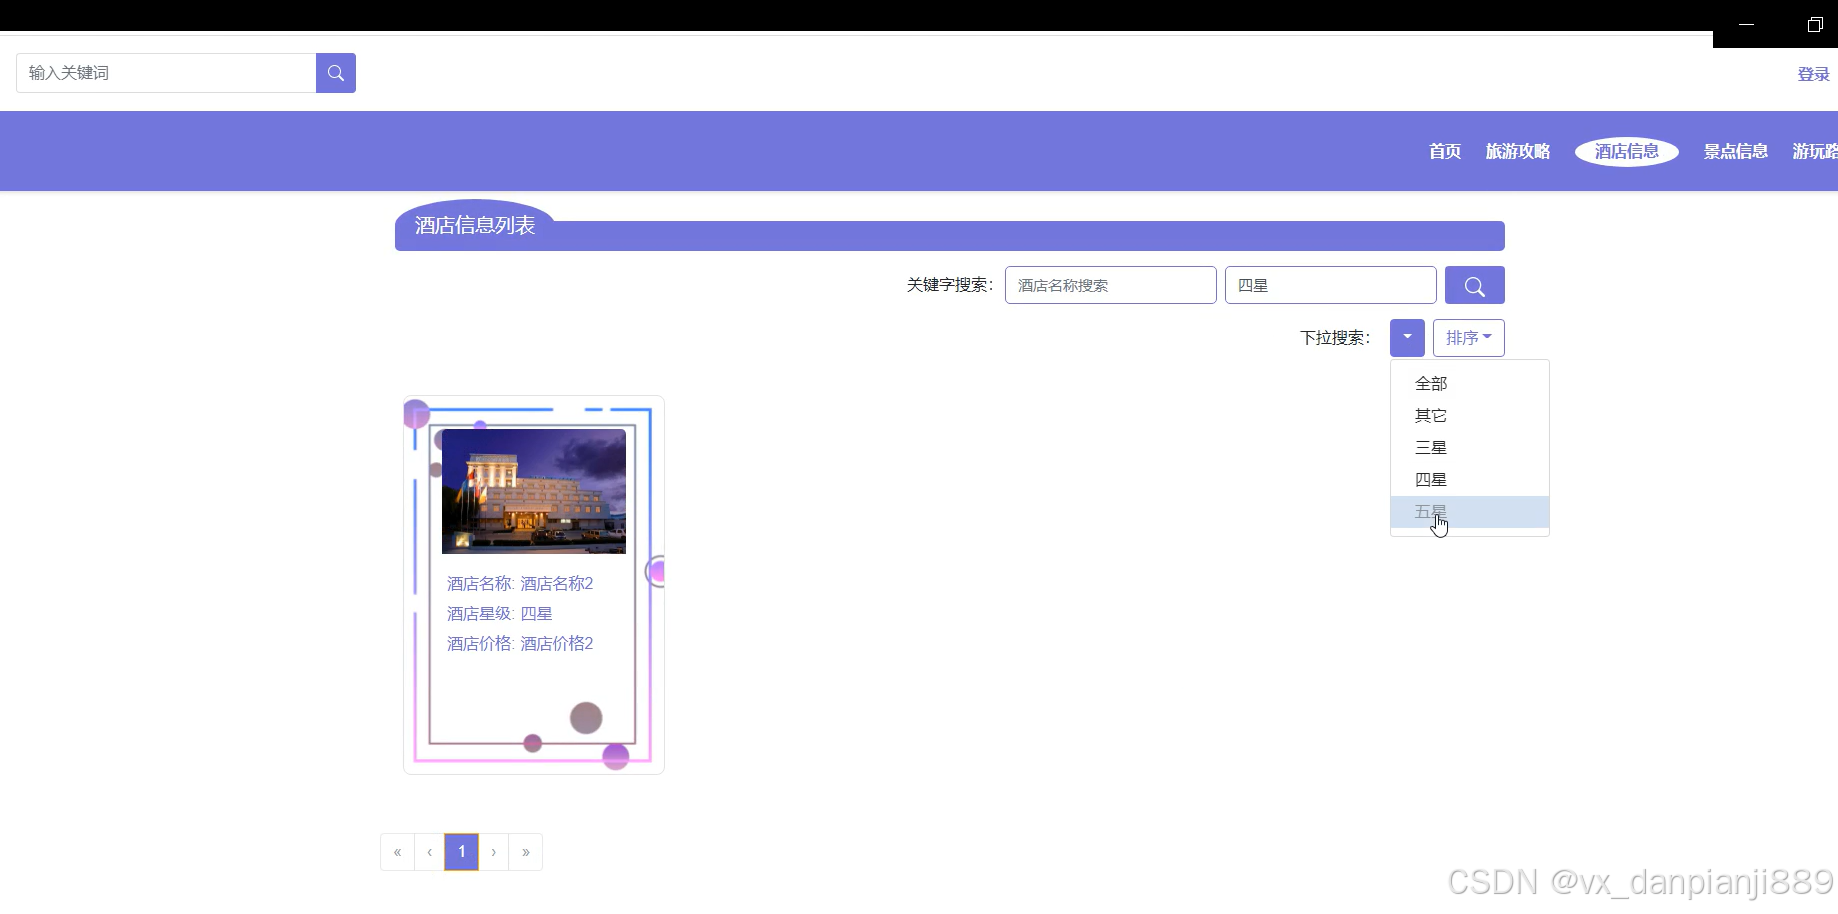Select page 1 in pagination
The width and height of the screenshot is (1838, 914).
pos(462,852)
